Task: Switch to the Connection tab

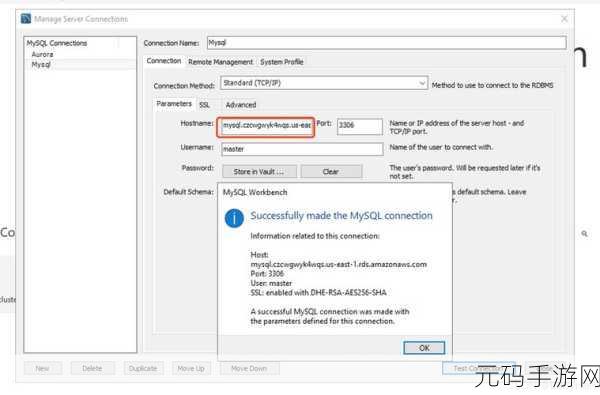Action: click(x=164, y=61)
